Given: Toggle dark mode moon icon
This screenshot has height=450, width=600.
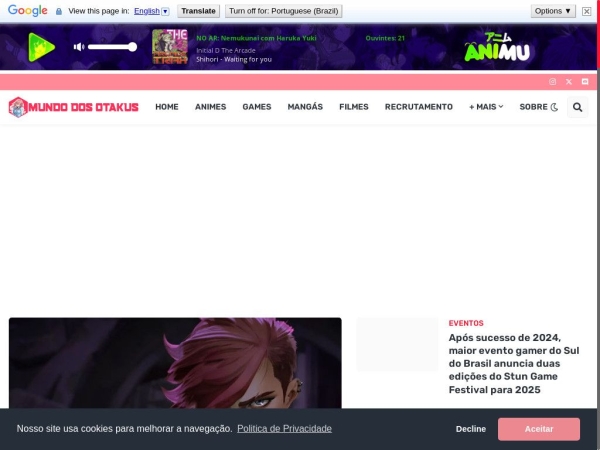Looking at the screenshot, I should click(554, 108).
